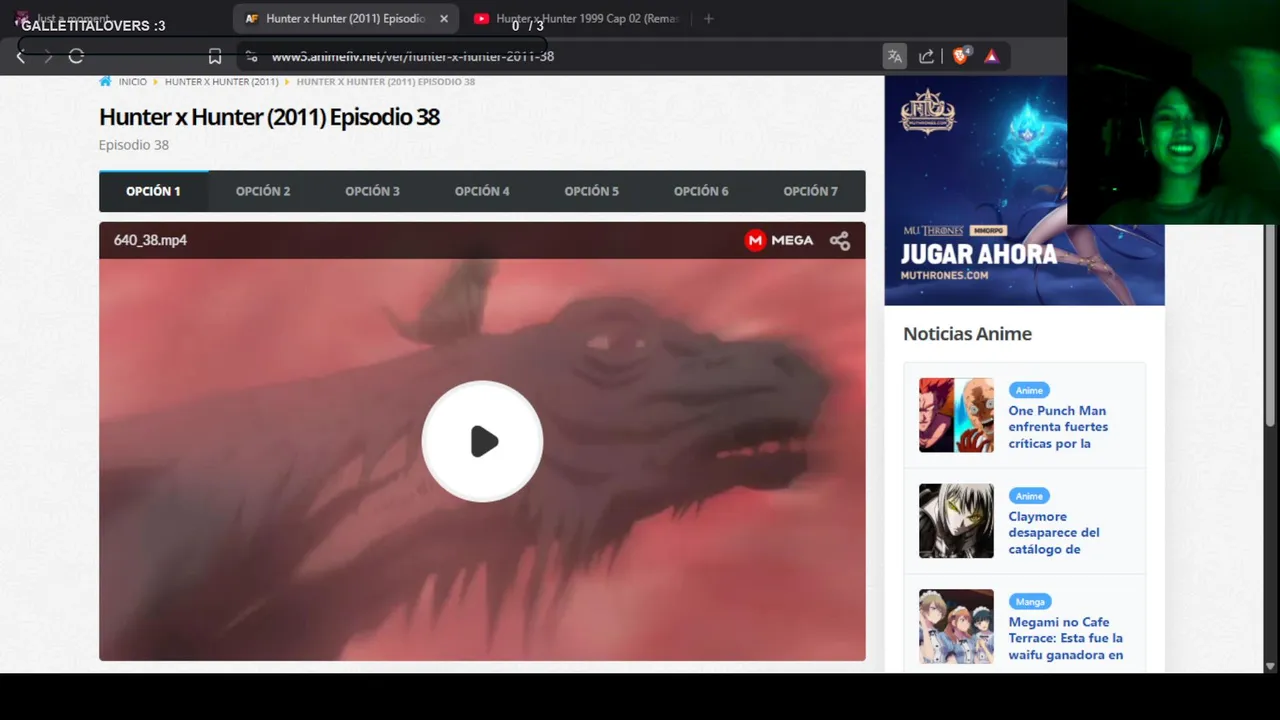This screenshot has height=720, width=1280.
Task: Click the Anime tag above Claymore
Action: click(x=1029, y=496)
